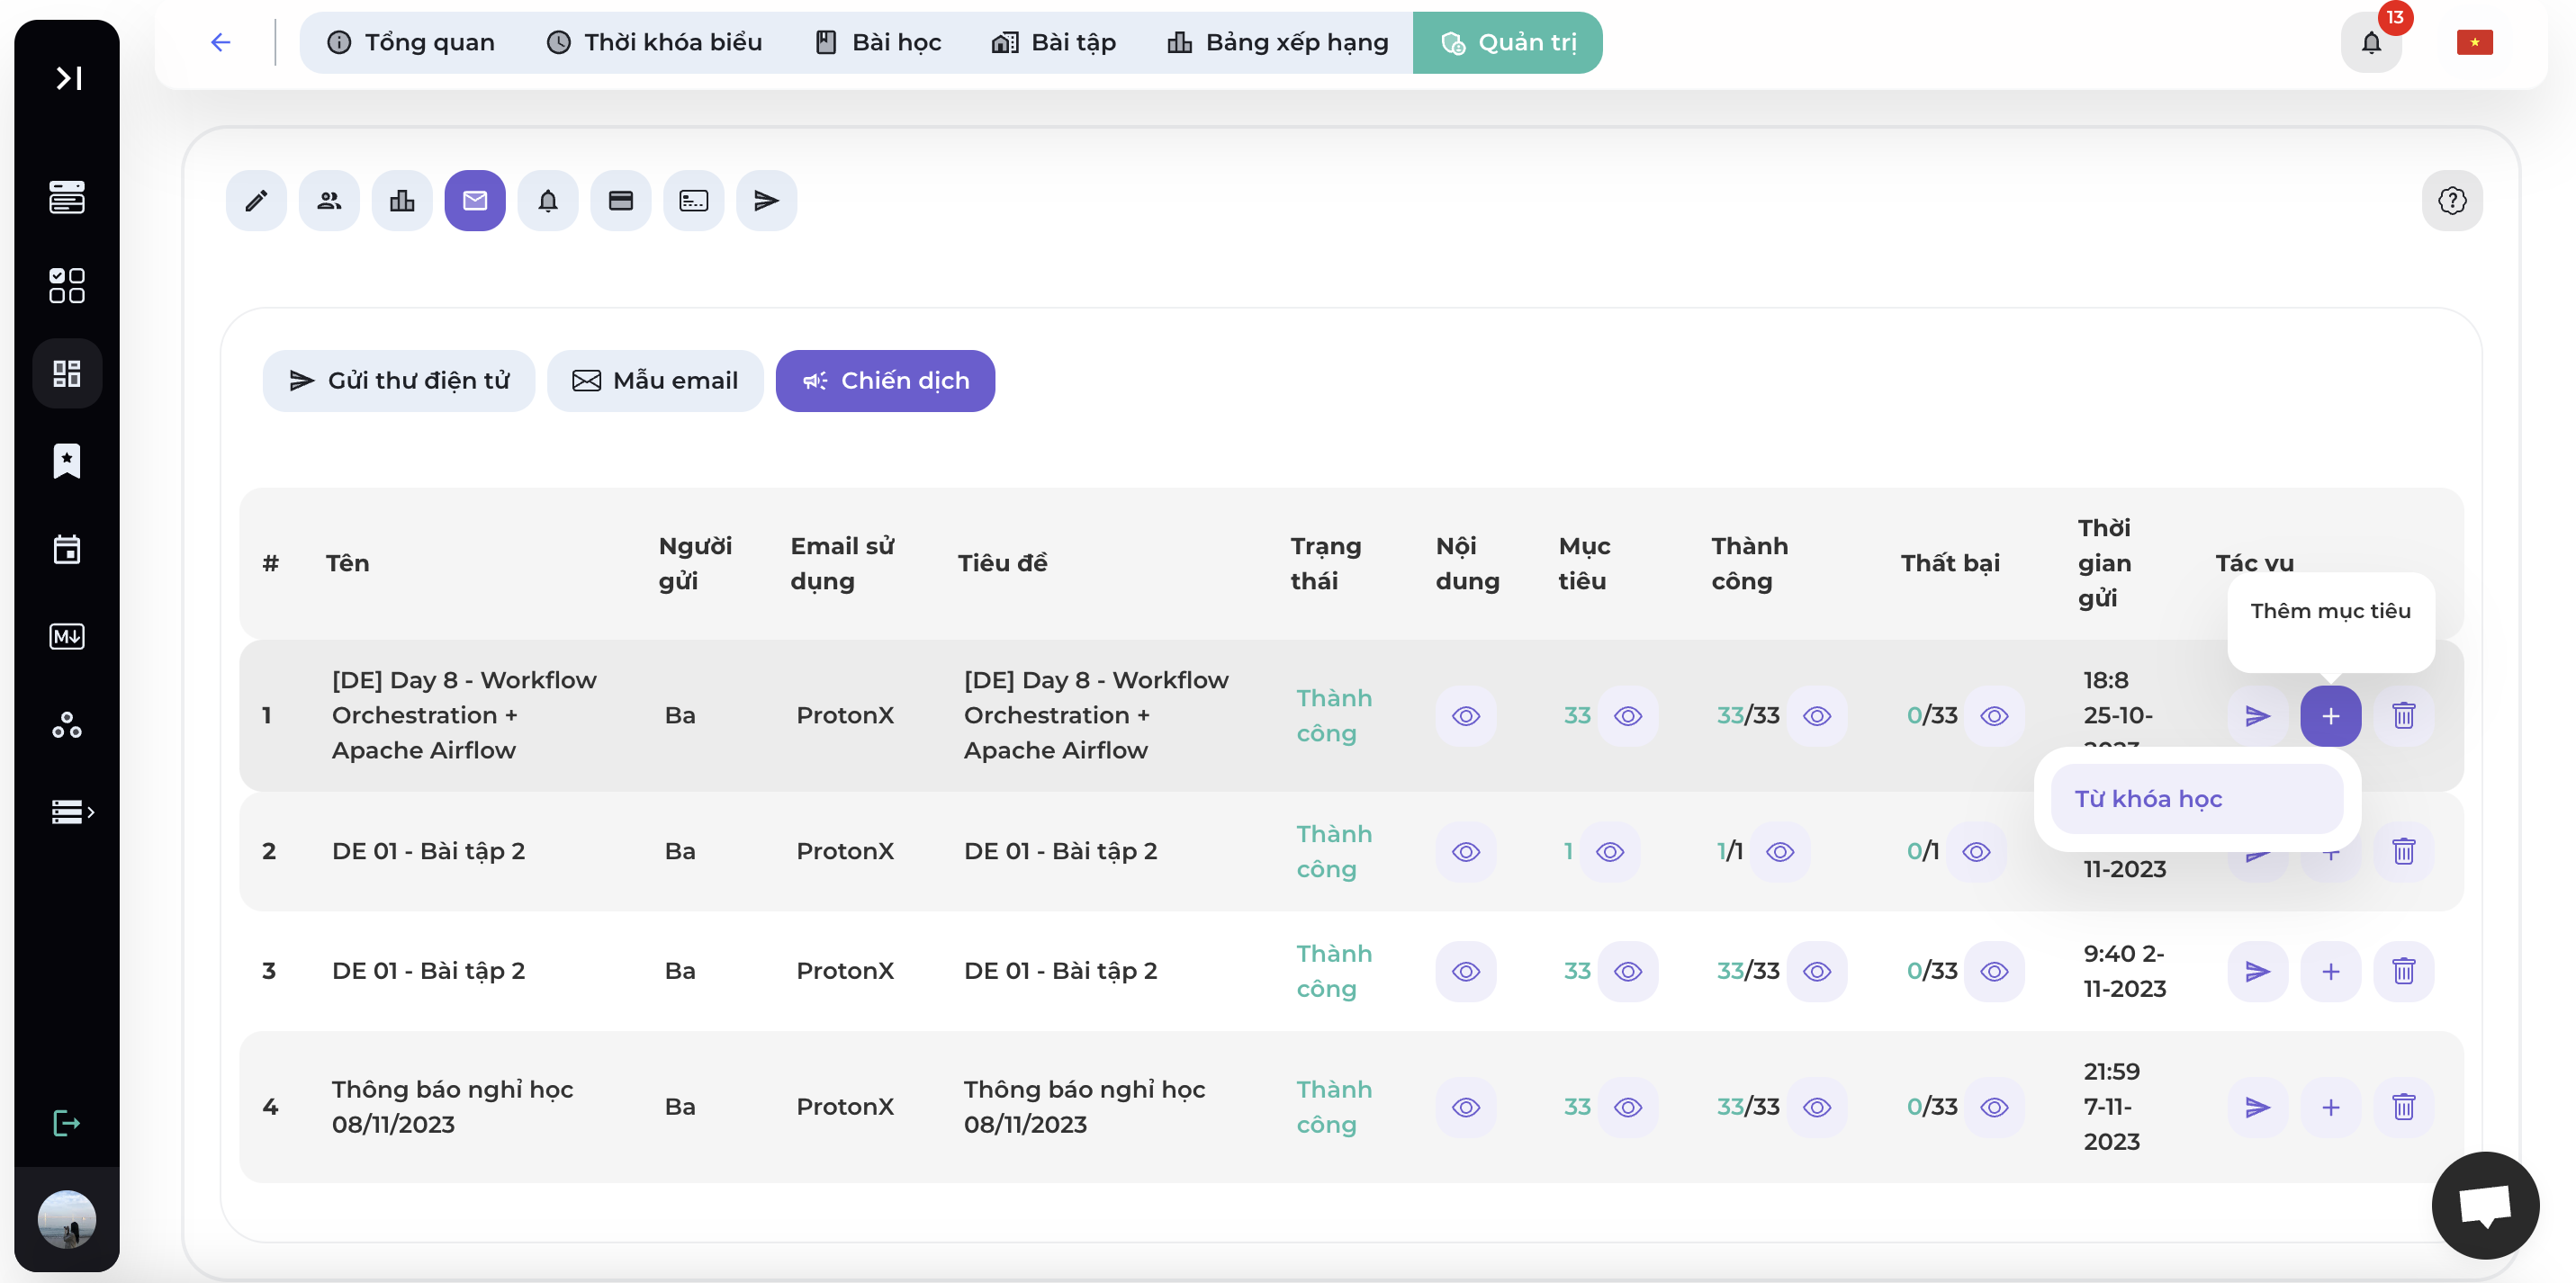Image resolution: width=2576 pixels, height=1283 pixels.
Task: Click the Trạng thái column header
Action: [x=1326, y=563]
